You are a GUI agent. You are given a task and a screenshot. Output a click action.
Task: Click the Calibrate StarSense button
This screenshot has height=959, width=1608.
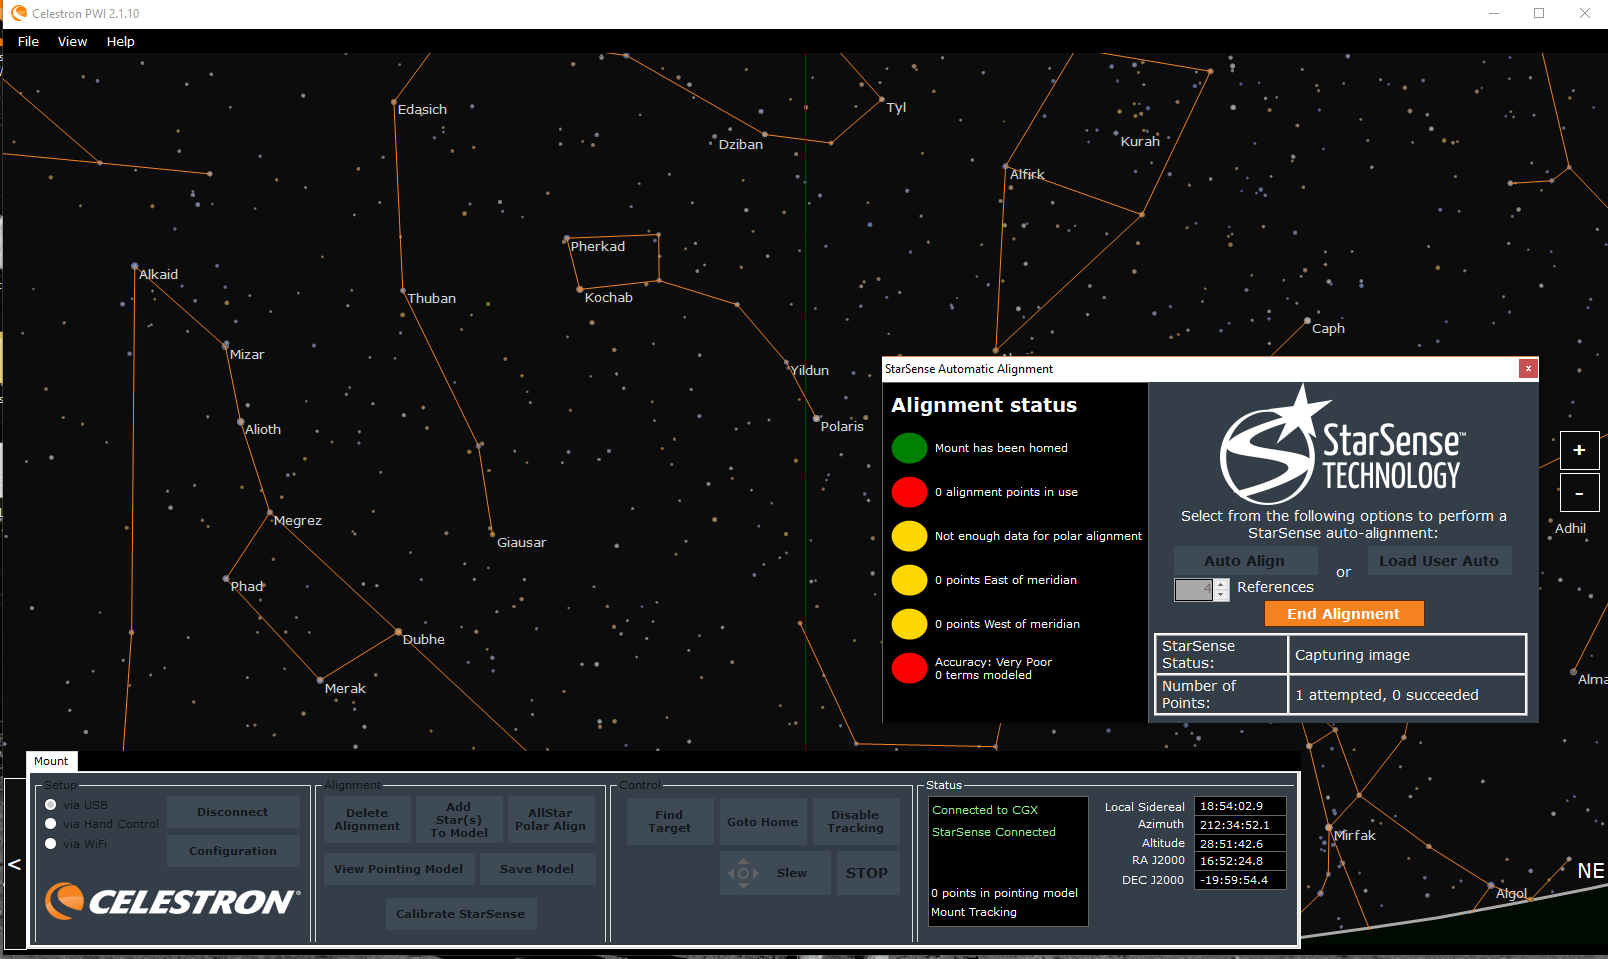pyautogui.click(x=460, y=914)
